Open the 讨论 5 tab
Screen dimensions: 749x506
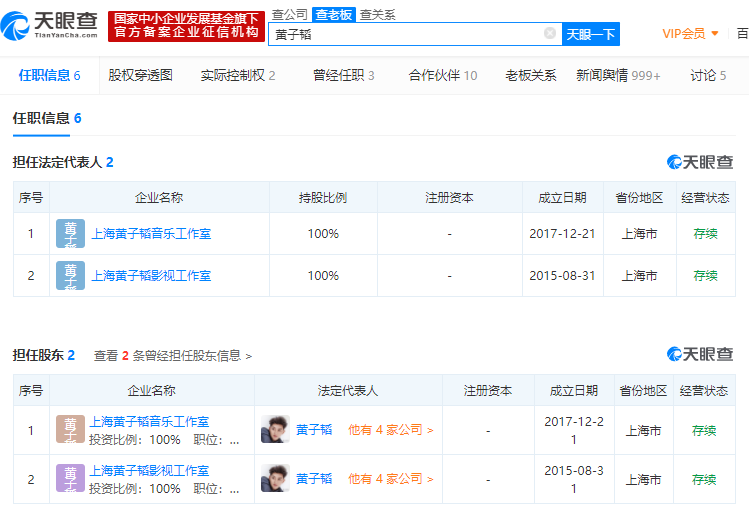click(x=708, y=75)
